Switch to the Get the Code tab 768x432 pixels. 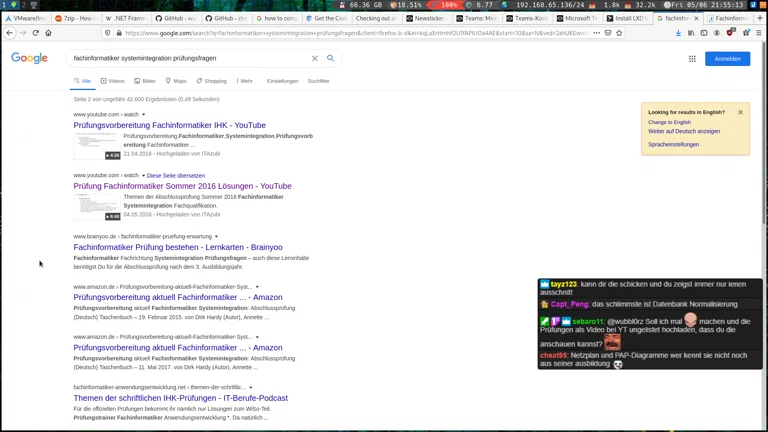click(x=327, y=18)
